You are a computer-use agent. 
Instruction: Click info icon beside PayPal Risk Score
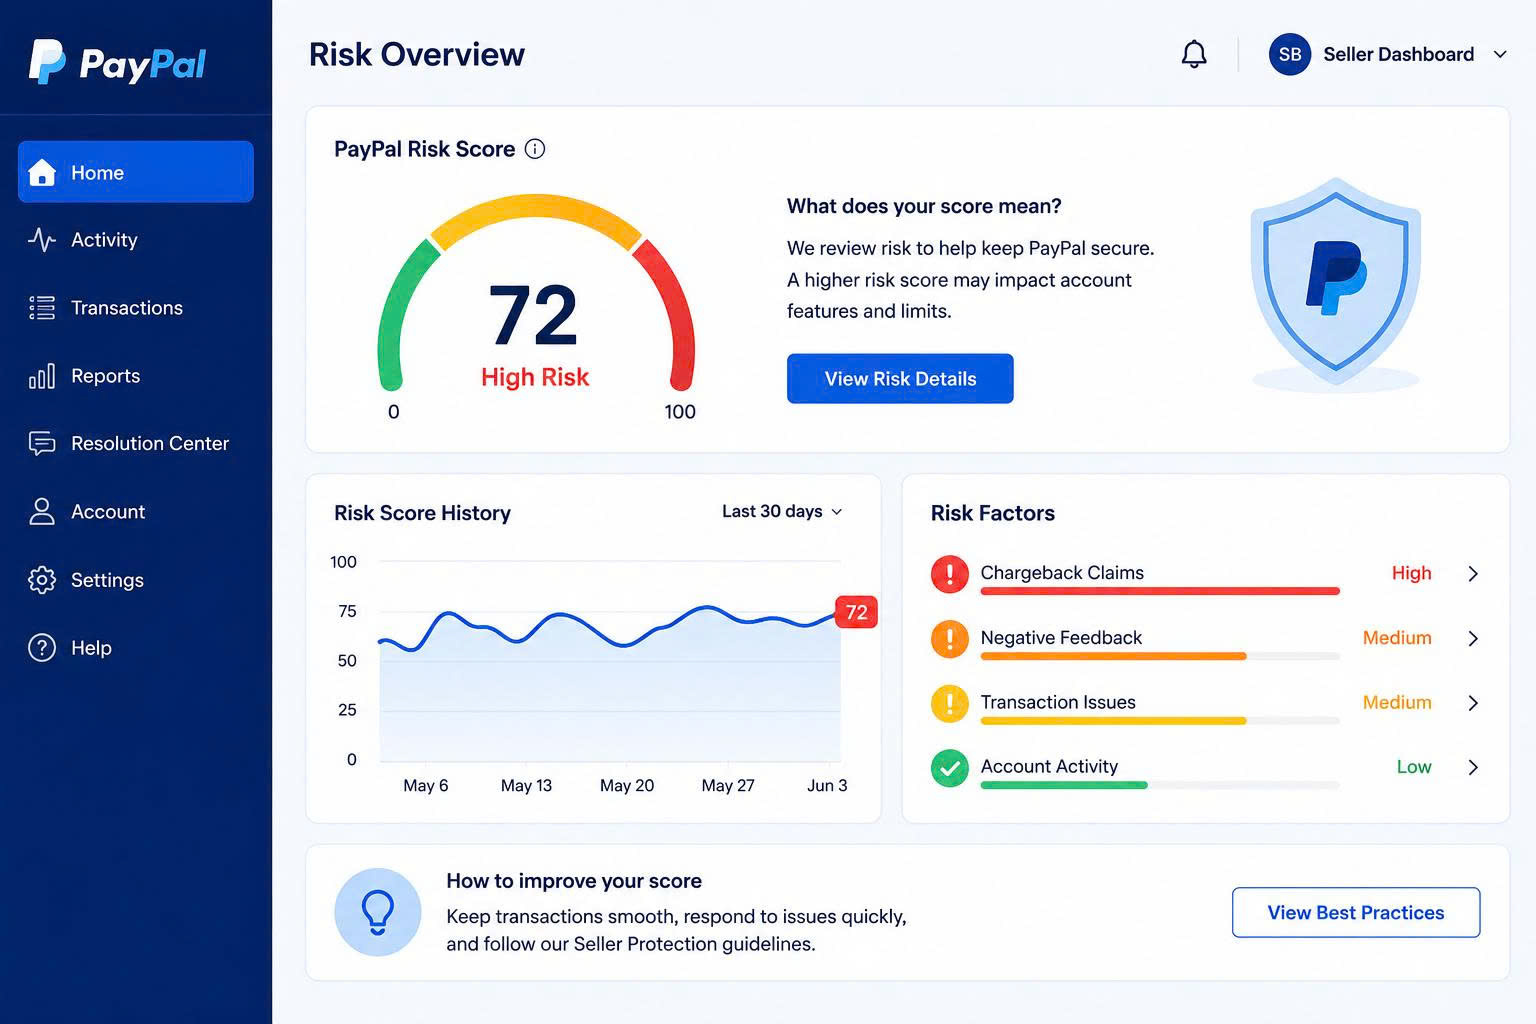tap(535, 149)
